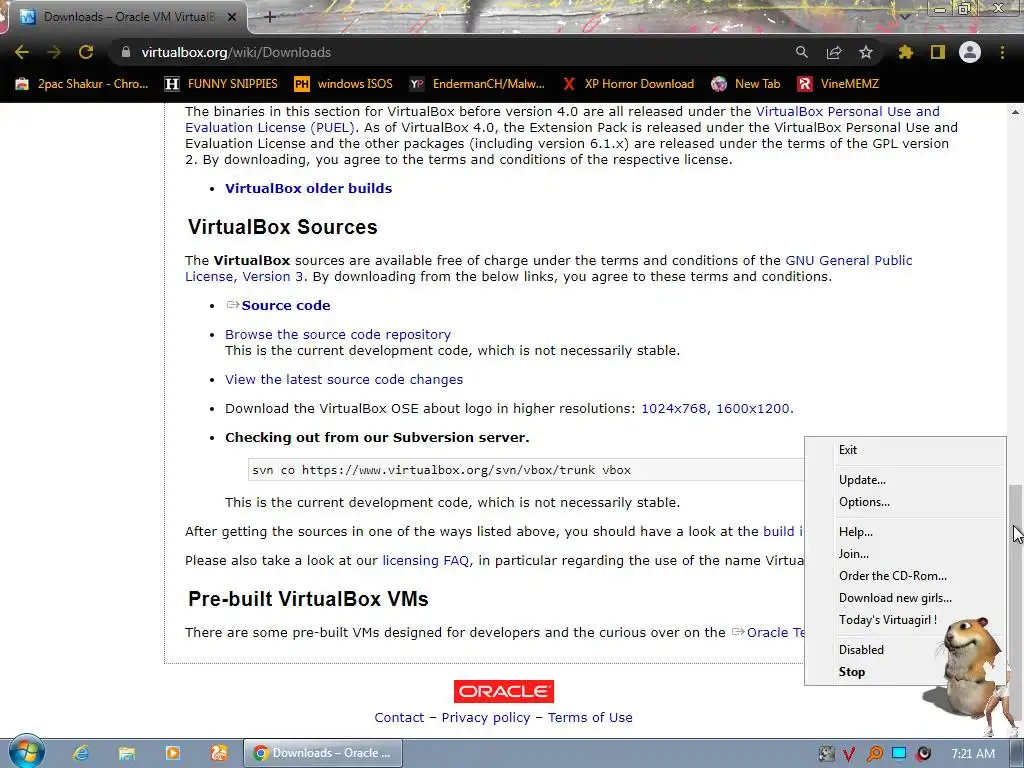Choose Join... from the context menu
Screen dimensions: 1024x768
coord(905,554)
